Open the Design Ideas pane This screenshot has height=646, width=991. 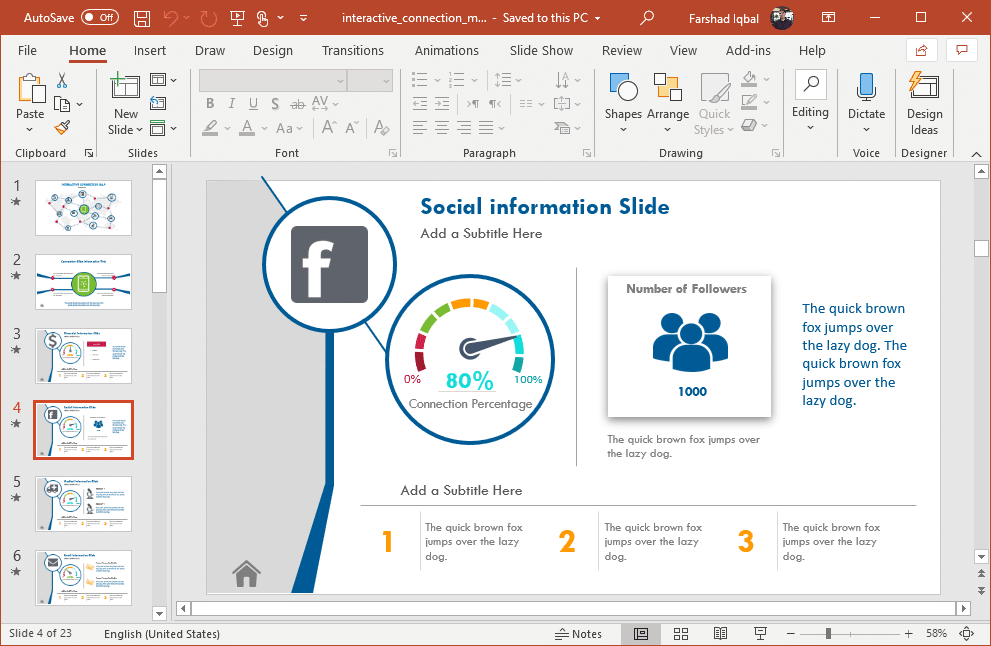click(x=924, y=103)
